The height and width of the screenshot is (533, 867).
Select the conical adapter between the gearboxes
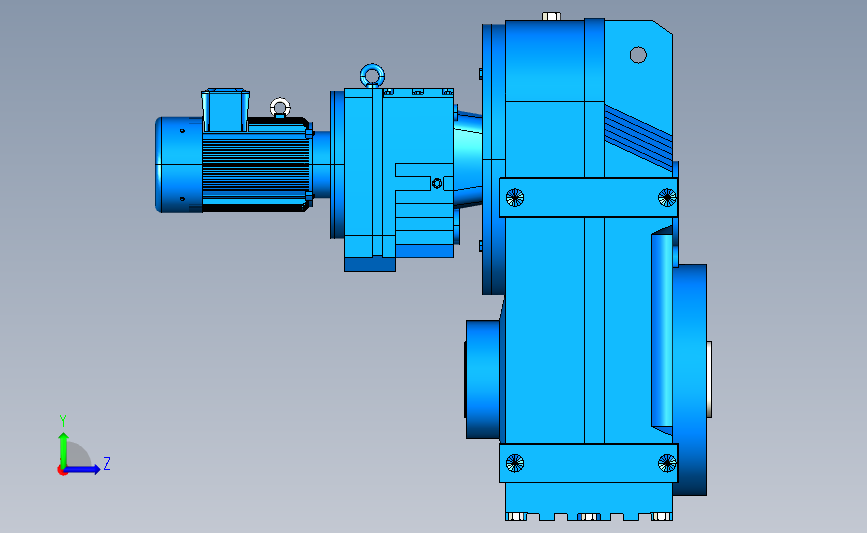pos(468,159)
